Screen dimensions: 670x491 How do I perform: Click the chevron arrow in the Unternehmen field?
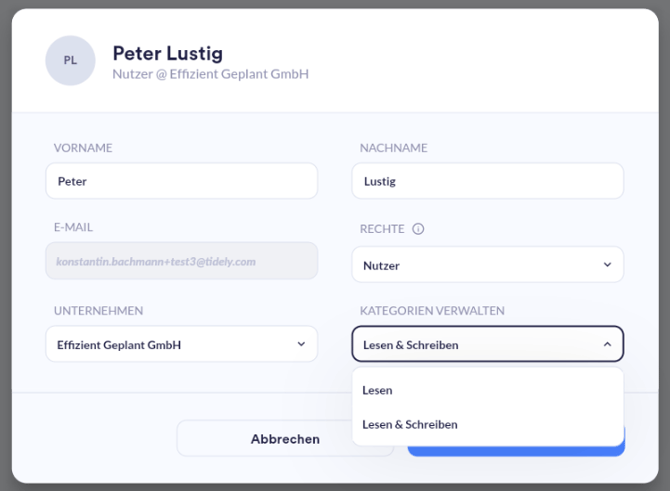click(301, 345)
